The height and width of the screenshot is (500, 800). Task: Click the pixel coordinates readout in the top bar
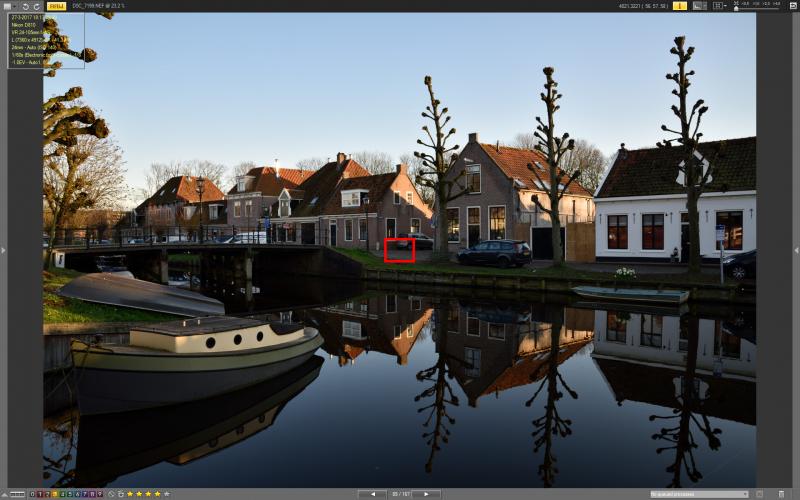643,6
